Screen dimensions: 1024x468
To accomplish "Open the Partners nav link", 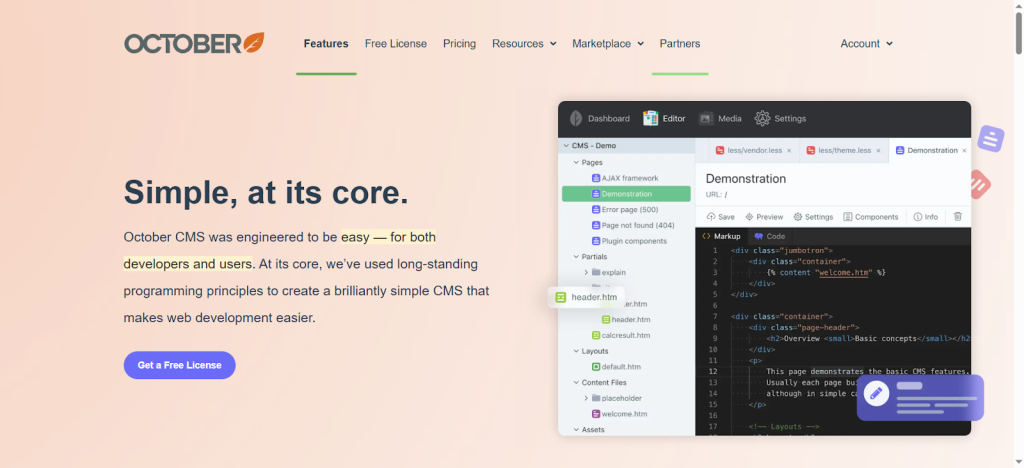I will (x=680, y=44).
